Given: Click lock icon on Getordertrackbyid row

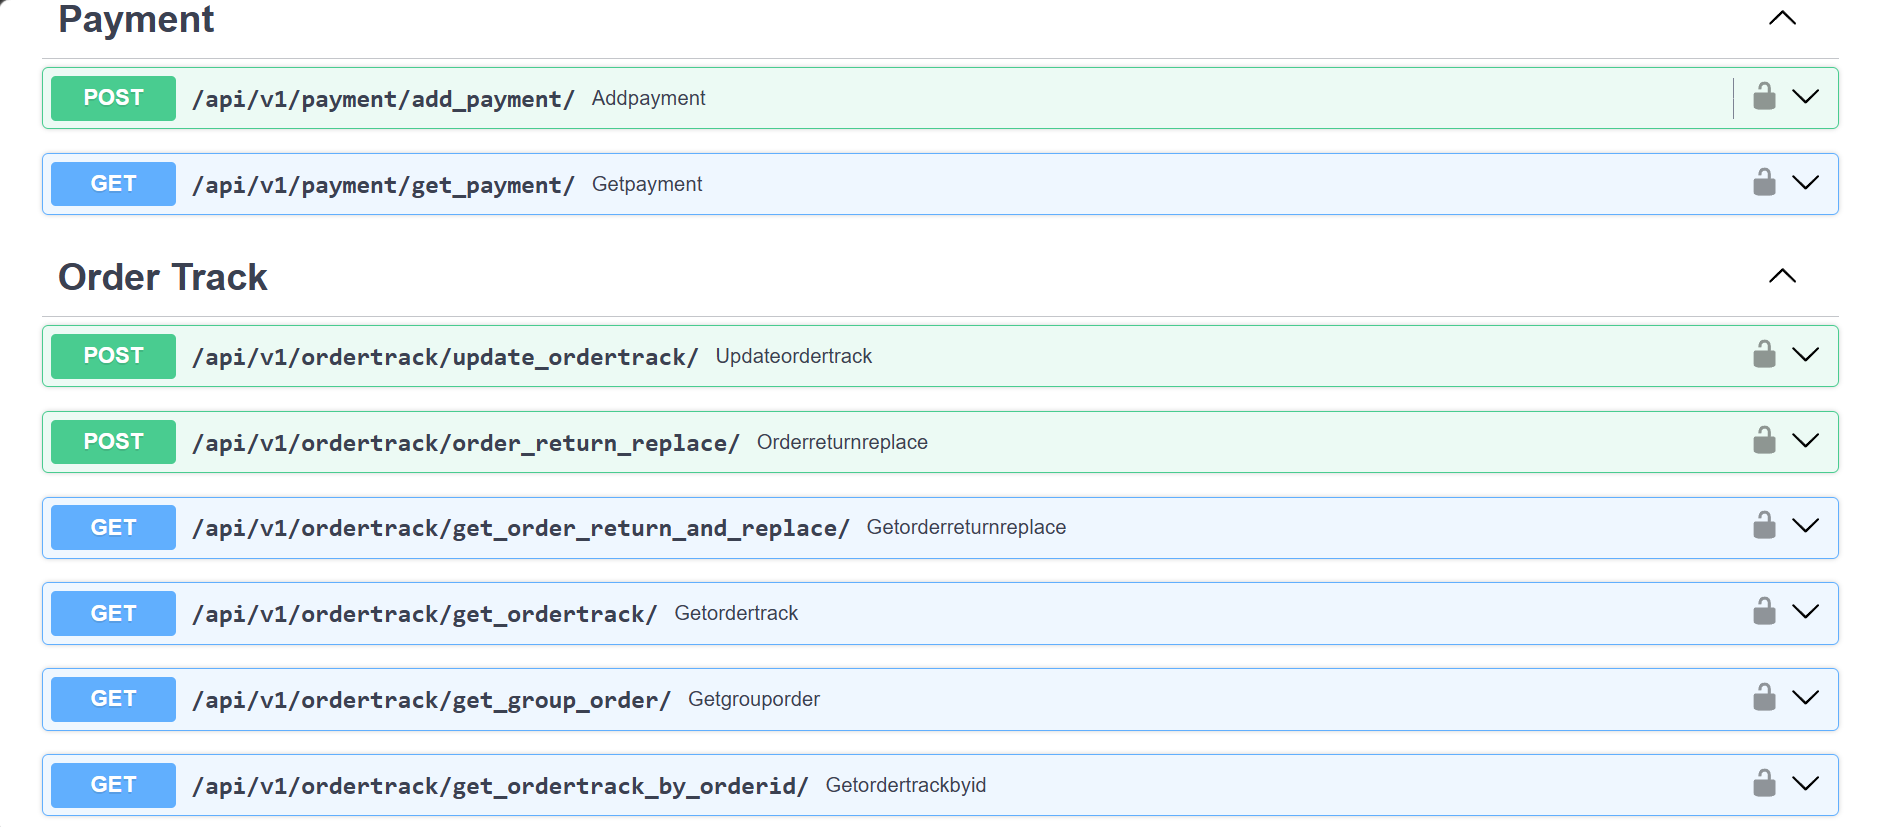Looking at the screenshot, I should click(x=1764, y=784).
